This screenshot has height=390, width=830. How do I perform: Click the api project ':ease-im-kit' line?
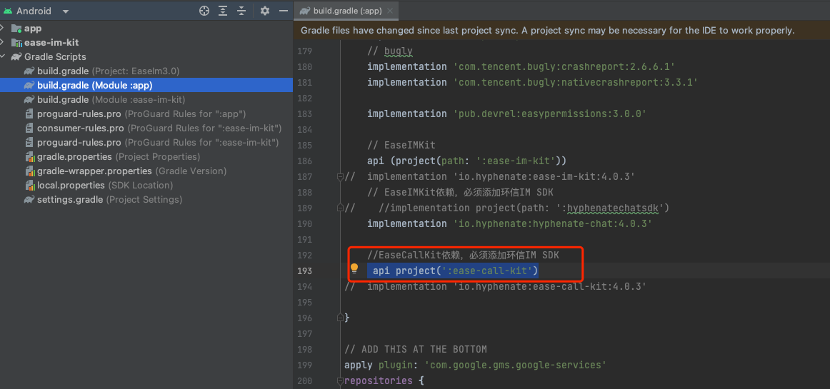coord(467,161)
